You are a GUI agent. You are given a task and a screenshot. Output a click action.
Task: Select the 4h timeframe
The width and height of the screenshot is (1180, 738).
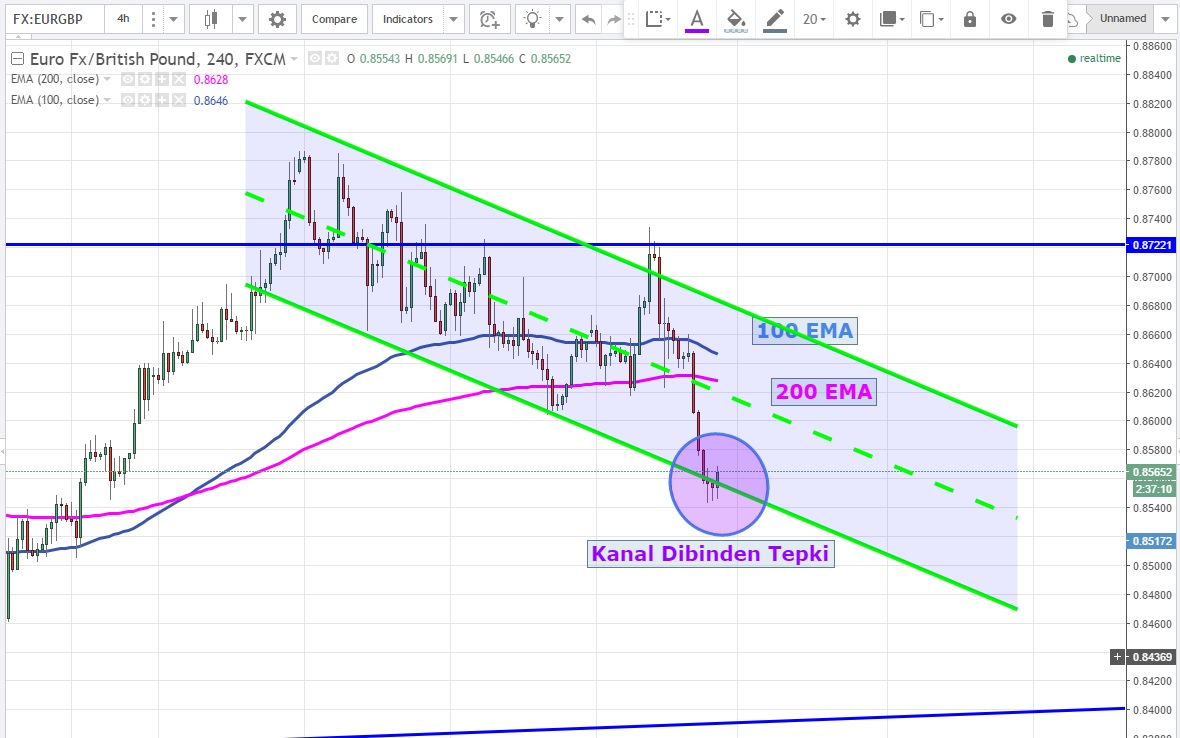122,19
